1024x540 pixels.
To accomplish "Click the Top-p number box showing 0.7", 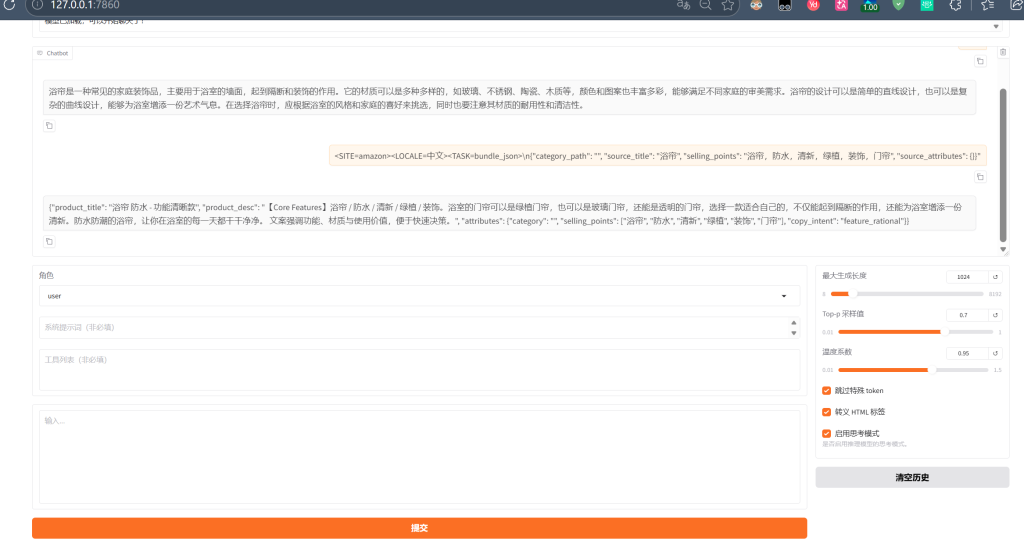I will tap(967, 315).
